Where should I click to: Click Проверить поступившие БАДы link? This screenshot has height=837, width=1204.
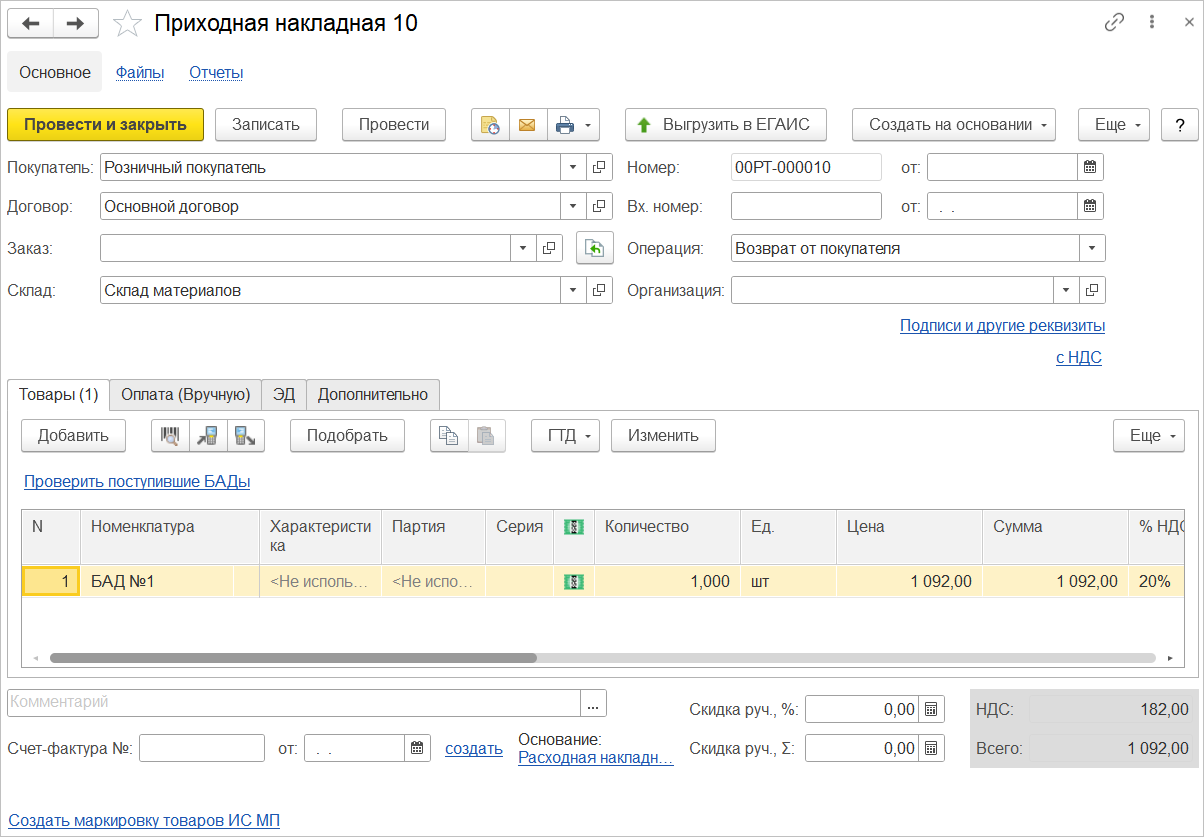pyautogui.click(x=137, y=482)
